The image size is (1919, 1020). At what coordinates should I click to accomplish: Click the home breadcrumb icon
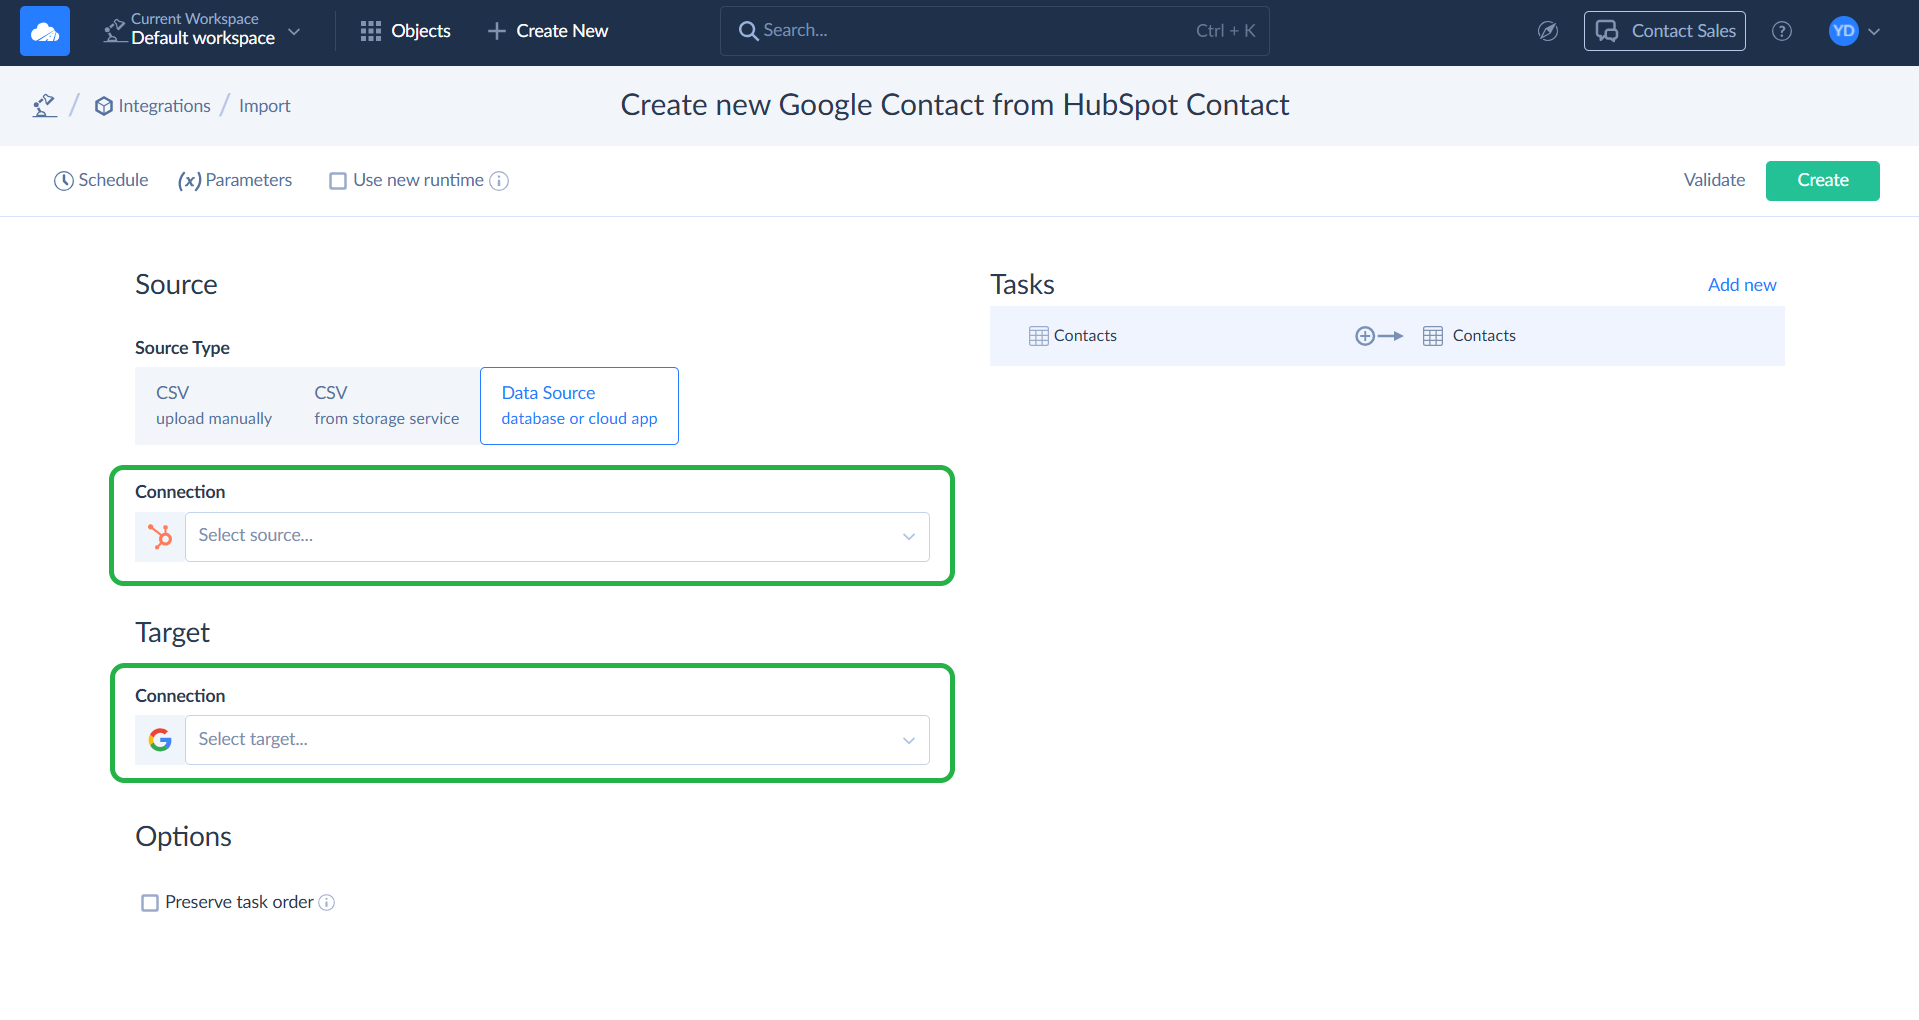coord(44,106)
